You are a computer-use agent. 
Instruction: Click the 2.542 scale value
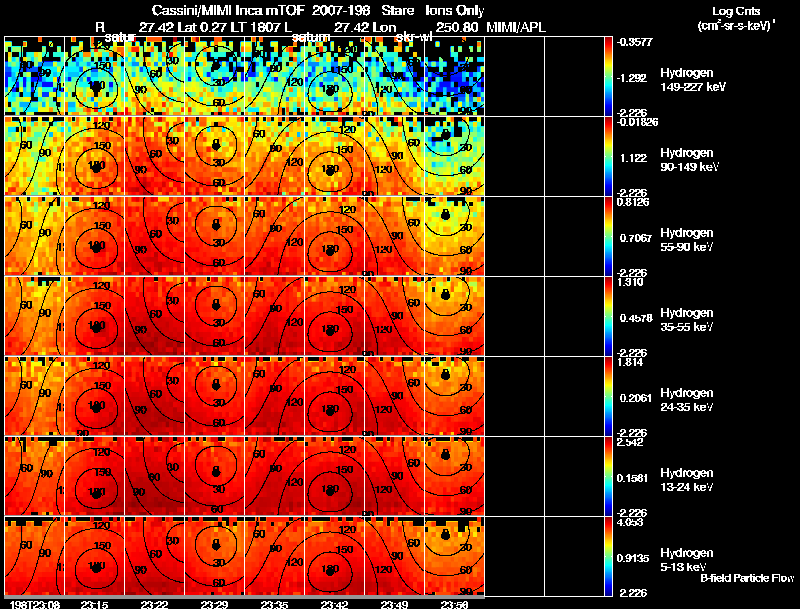click(x=630, y=442)
